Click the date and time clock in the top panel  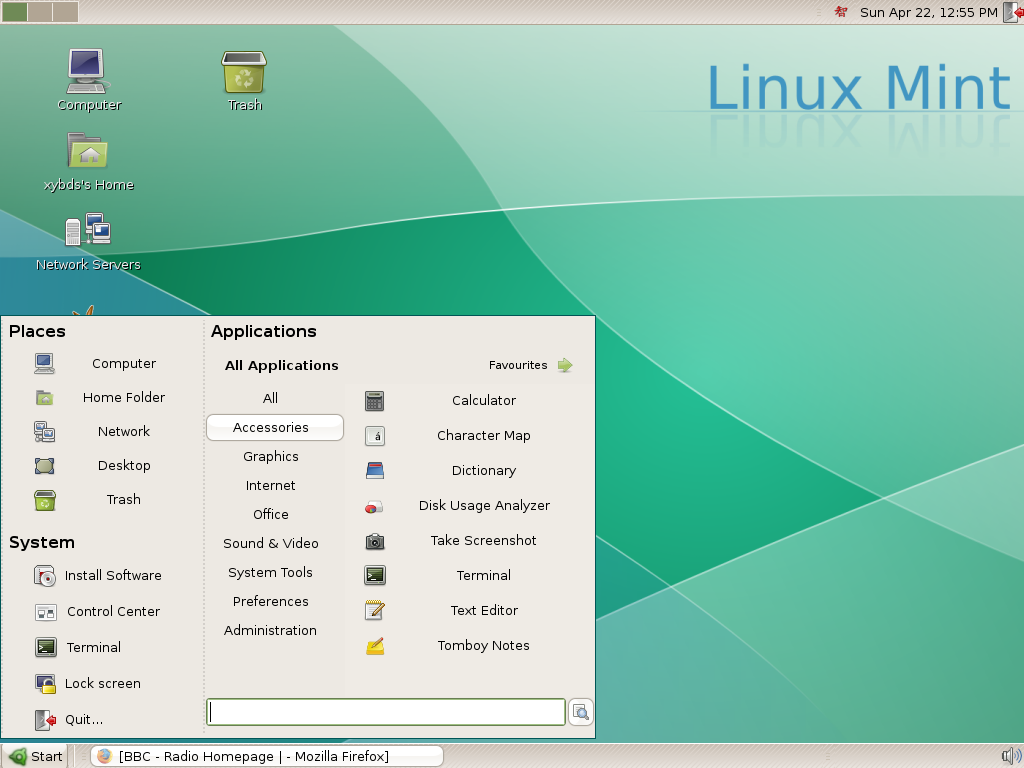[x=928, y=12]
